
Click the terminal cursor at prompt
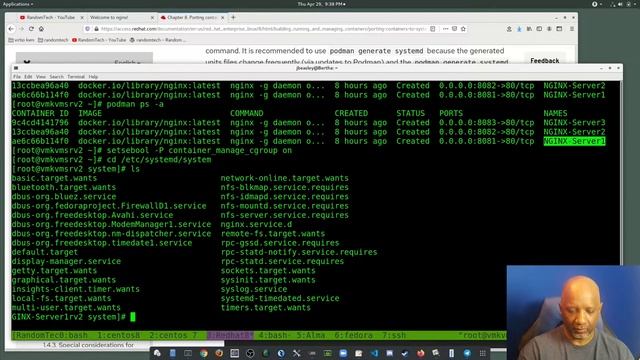click(x=133, y=317)
